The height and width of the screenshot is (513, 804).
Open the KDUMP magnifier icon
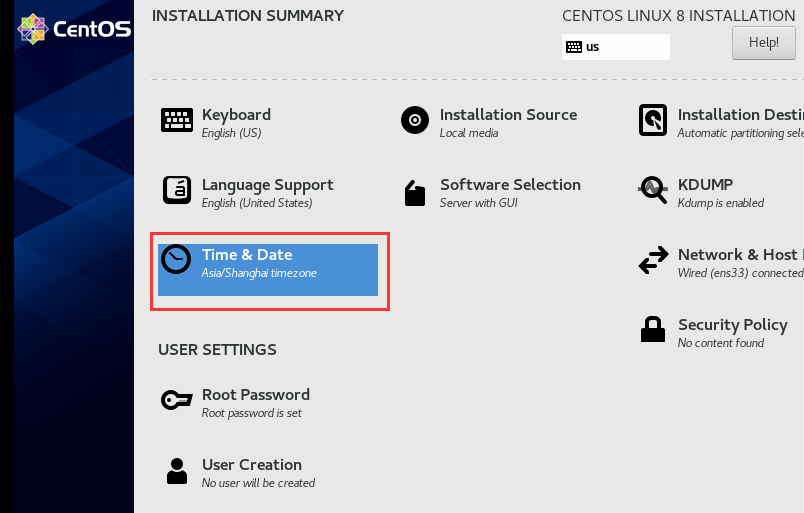(653, 190)
